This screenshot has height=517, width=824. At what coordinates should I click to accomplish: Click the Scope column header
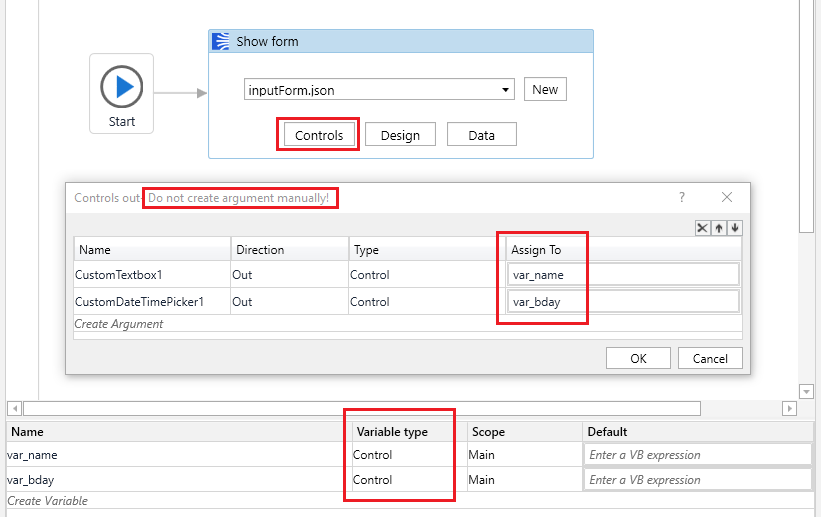pyautogui.click(x=524, y=432)
